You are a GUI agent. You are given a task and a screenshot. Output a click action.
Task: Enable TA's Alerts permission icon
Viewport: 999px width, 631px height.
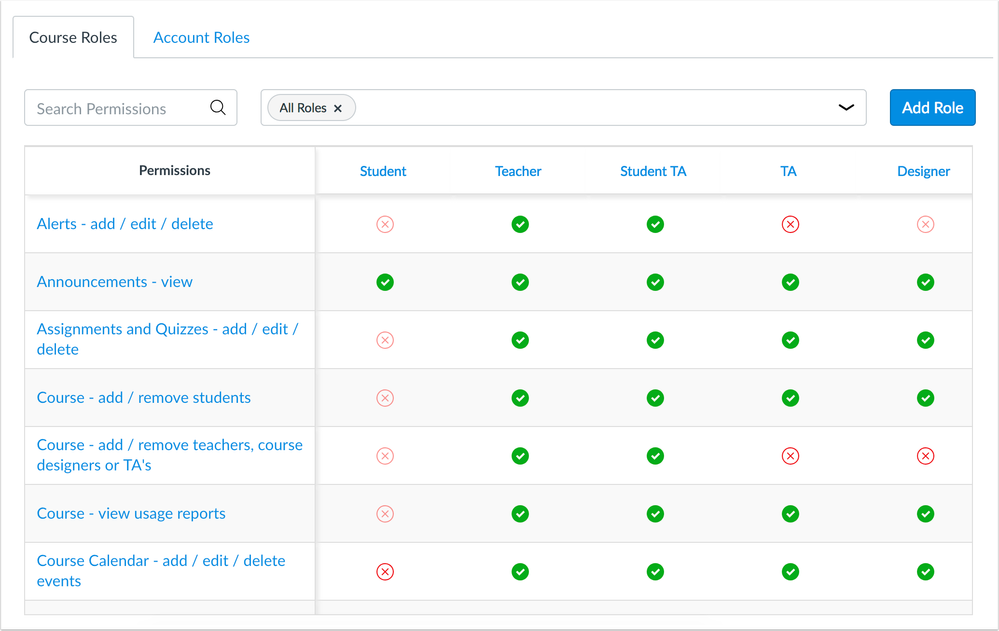pos(790,224)
